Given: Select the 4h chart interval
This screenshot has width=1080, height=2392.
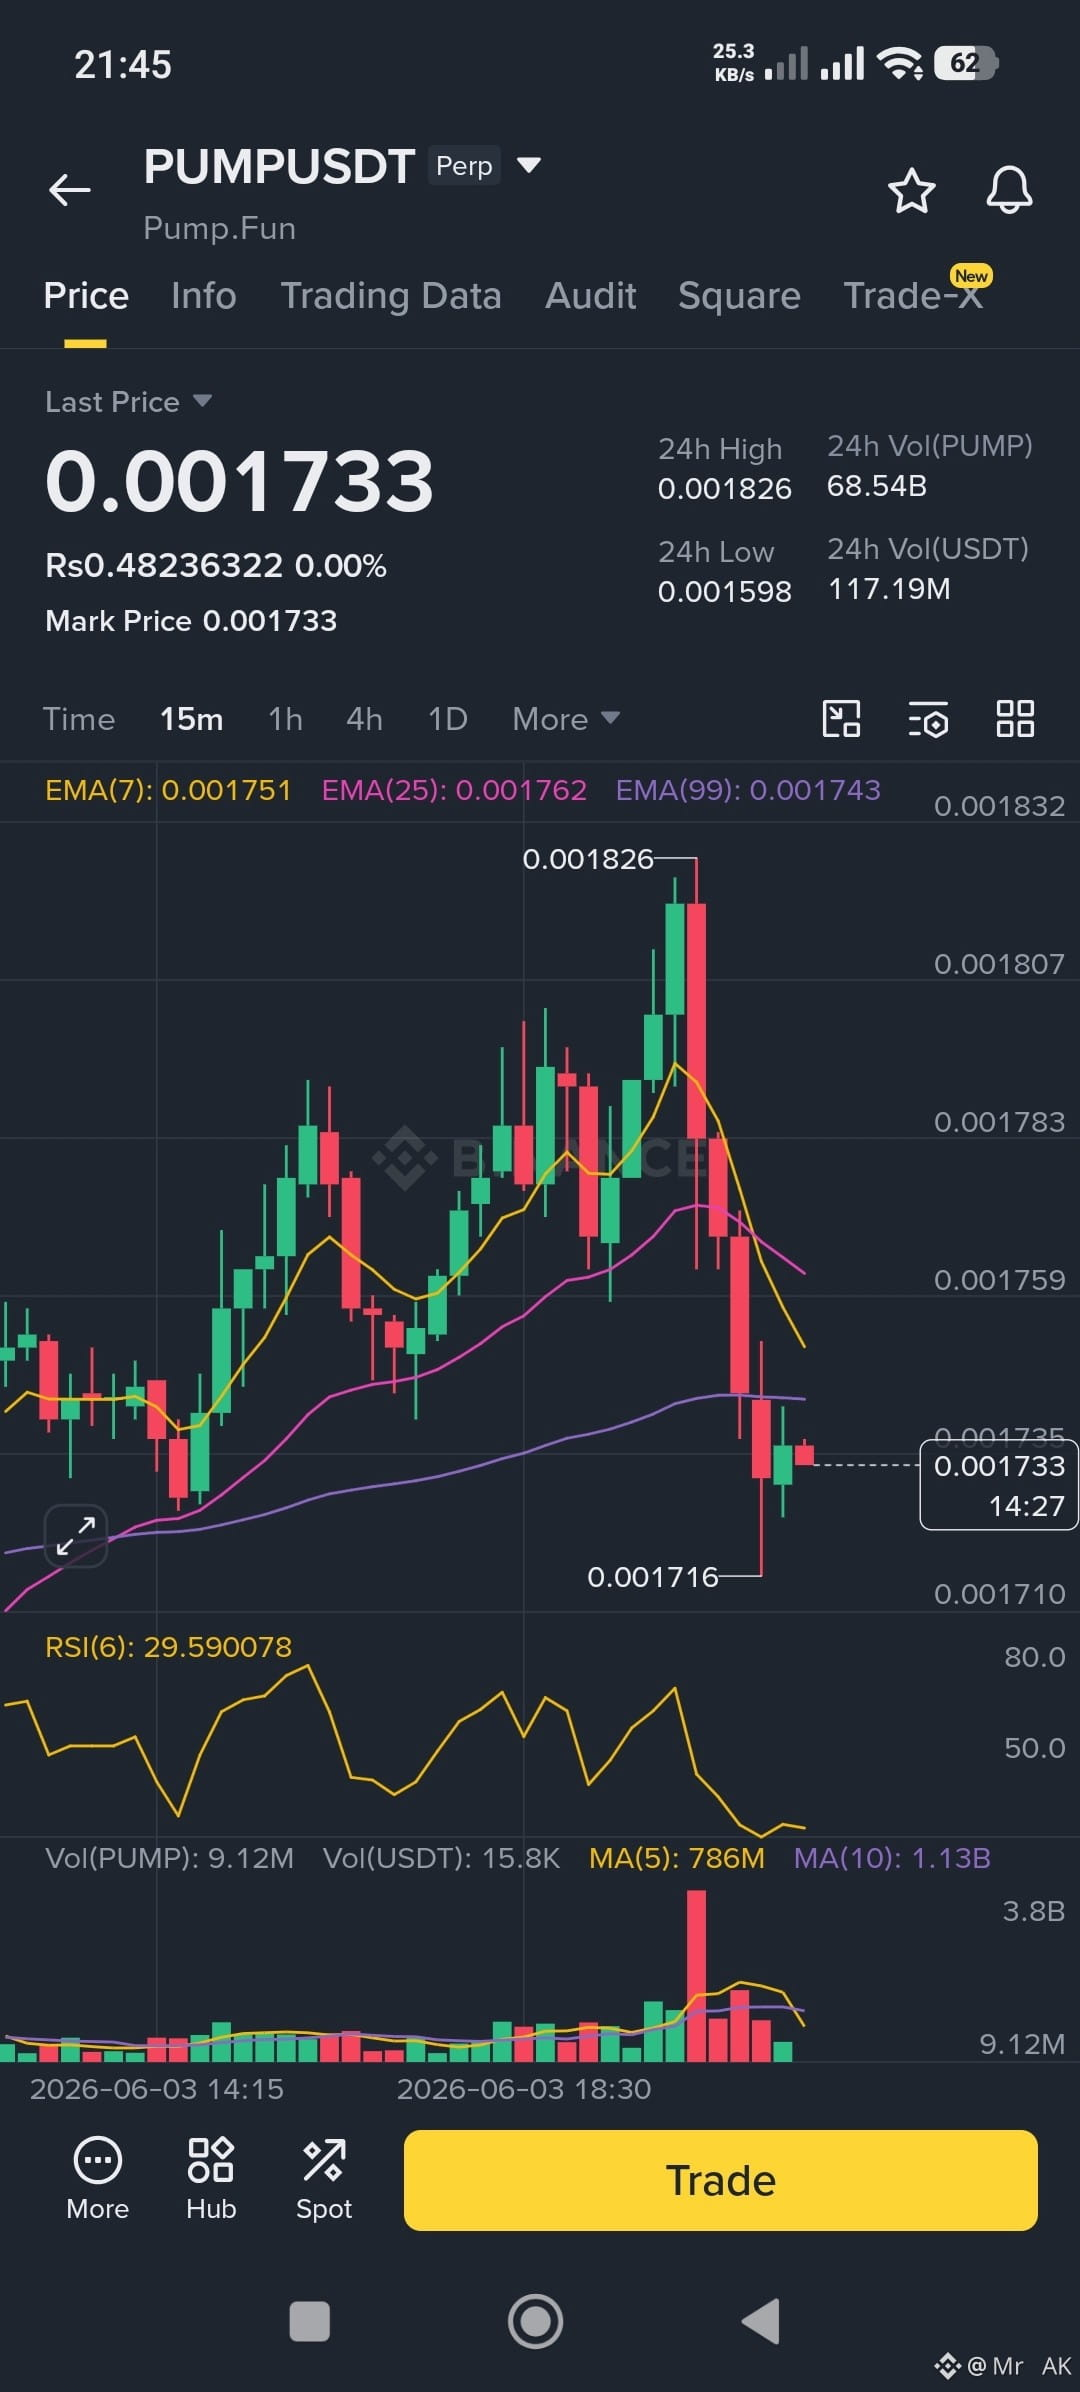Looking at the screenshot, I should (364, 719).
